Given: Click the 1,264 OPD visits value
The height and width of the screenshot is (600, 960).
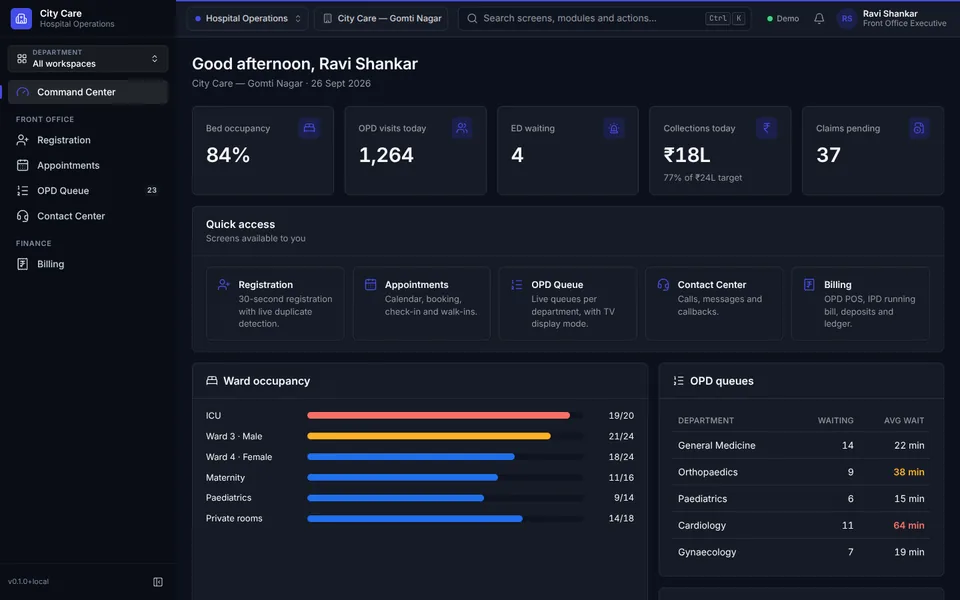Looking at the screenshot, I should (x=386, y=155).
